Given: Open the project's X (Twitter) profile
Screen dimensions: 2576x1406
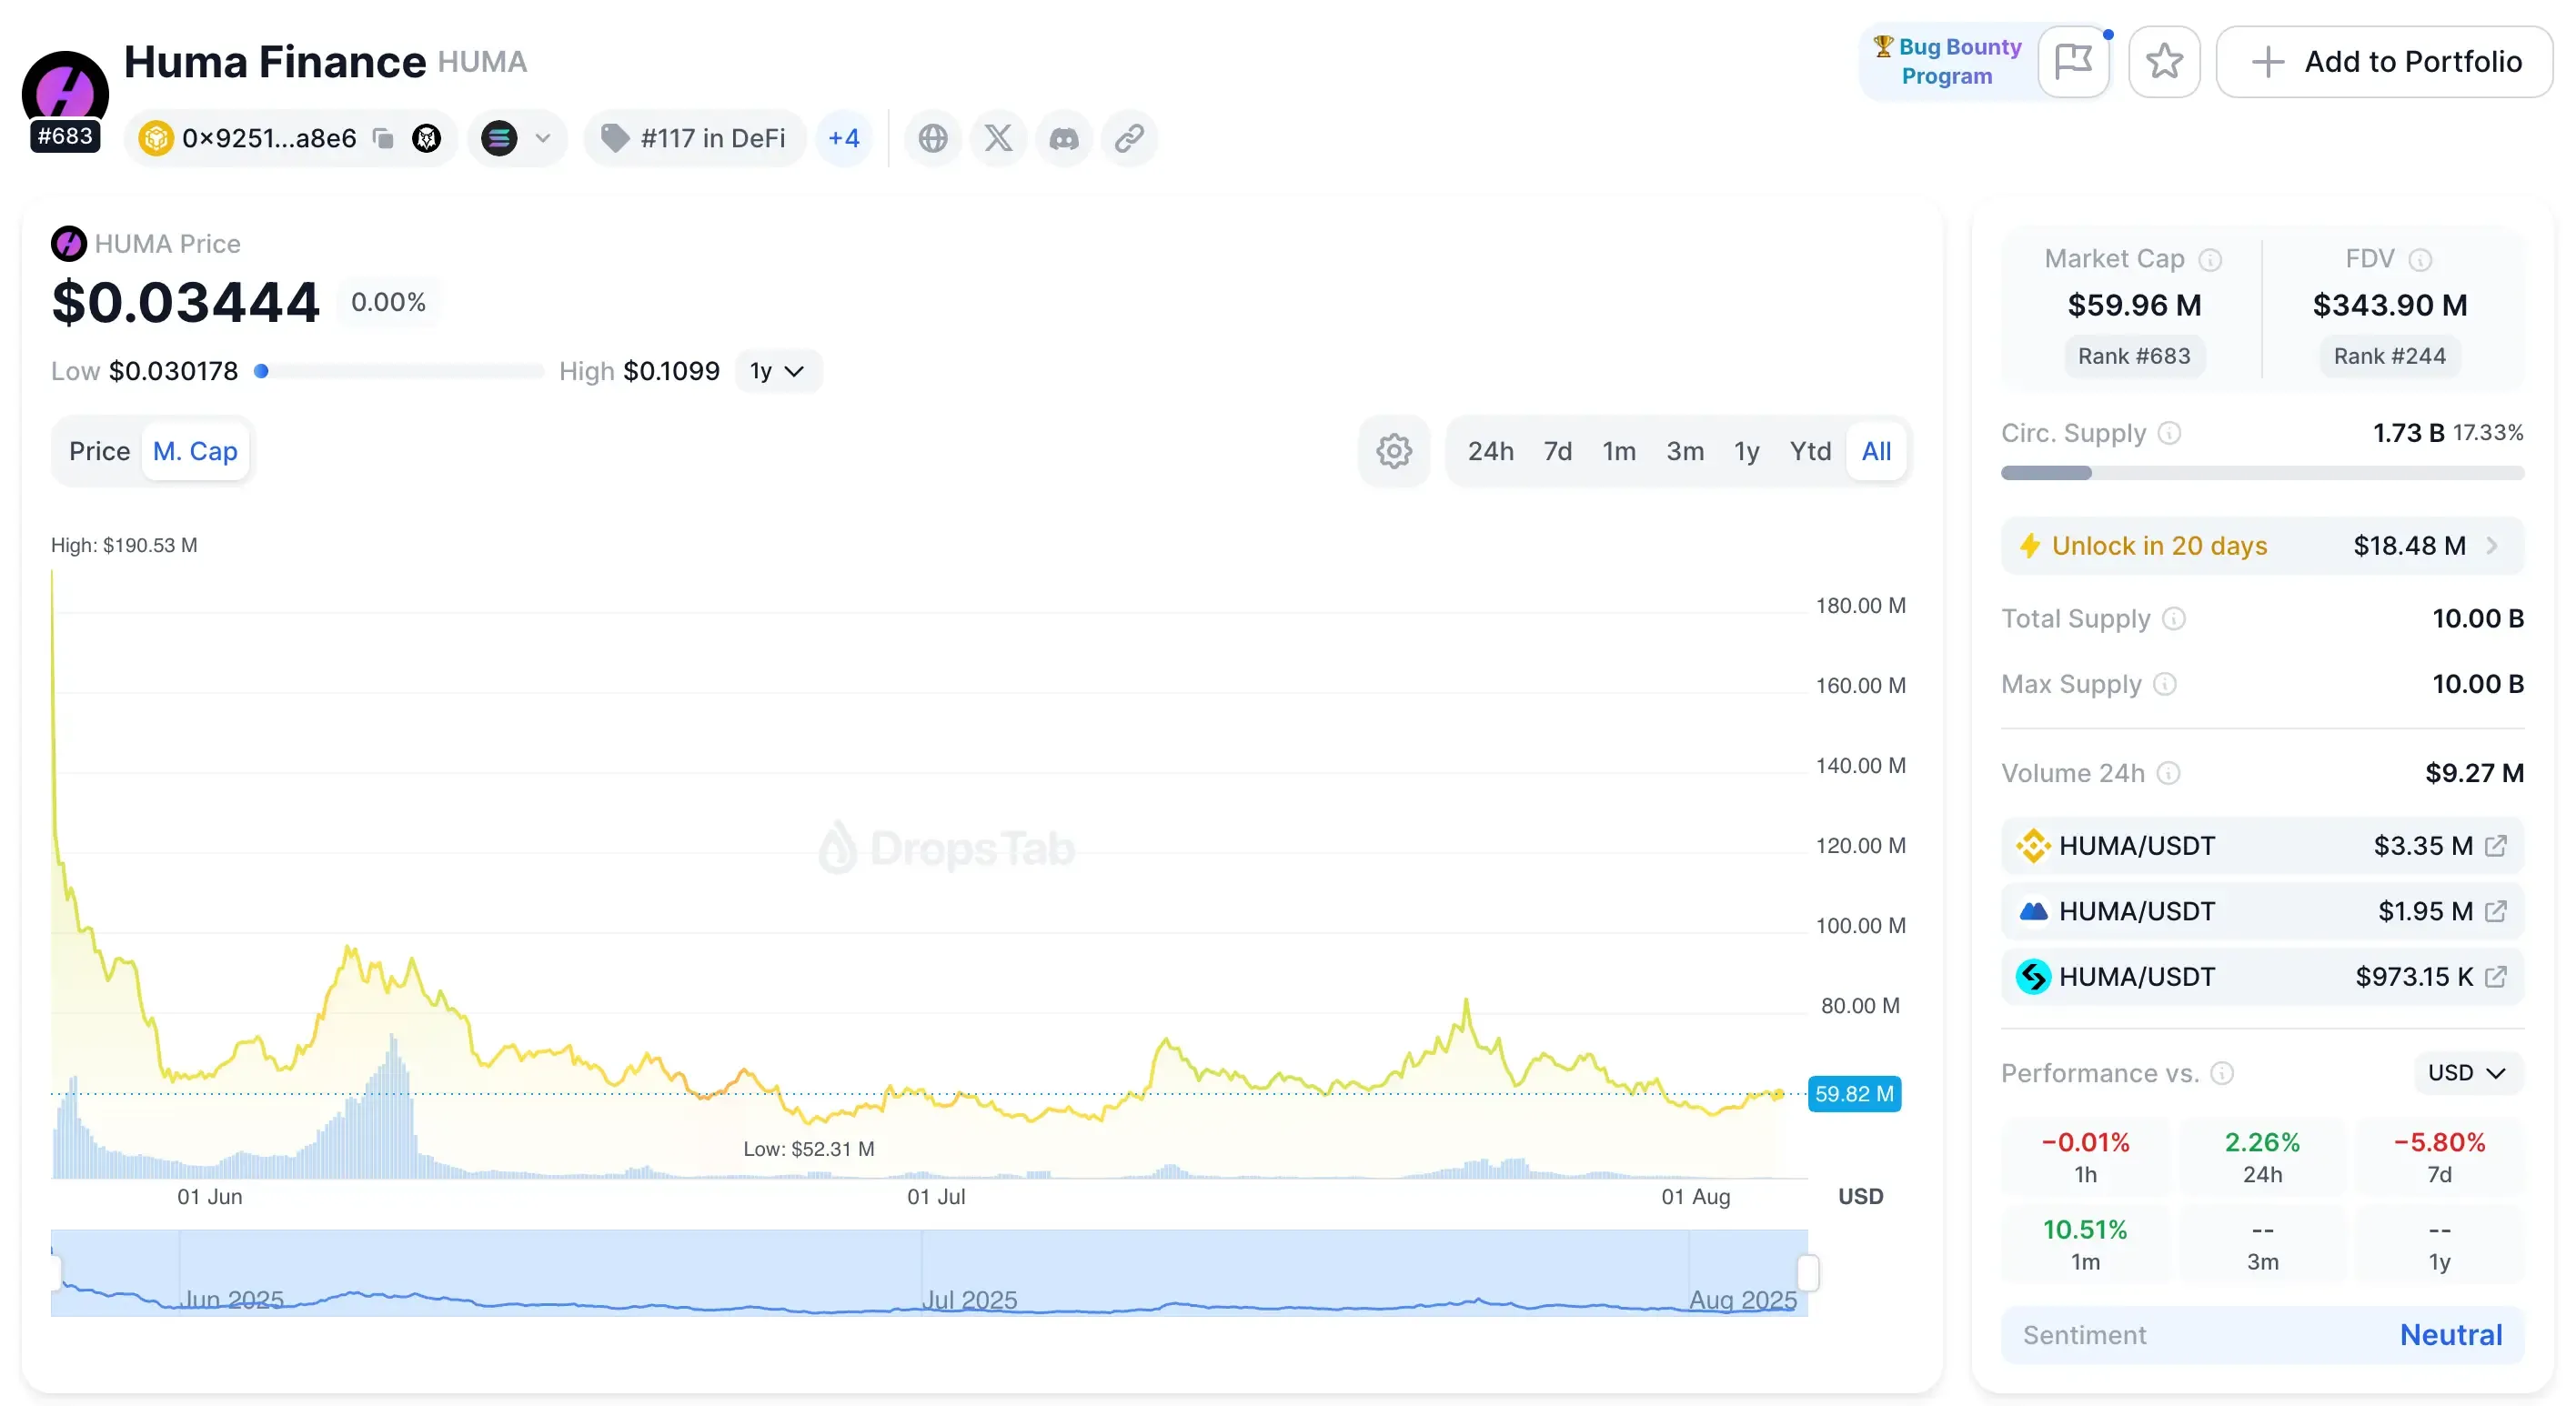Looking at the screenshot, I should tap(998, 139).
